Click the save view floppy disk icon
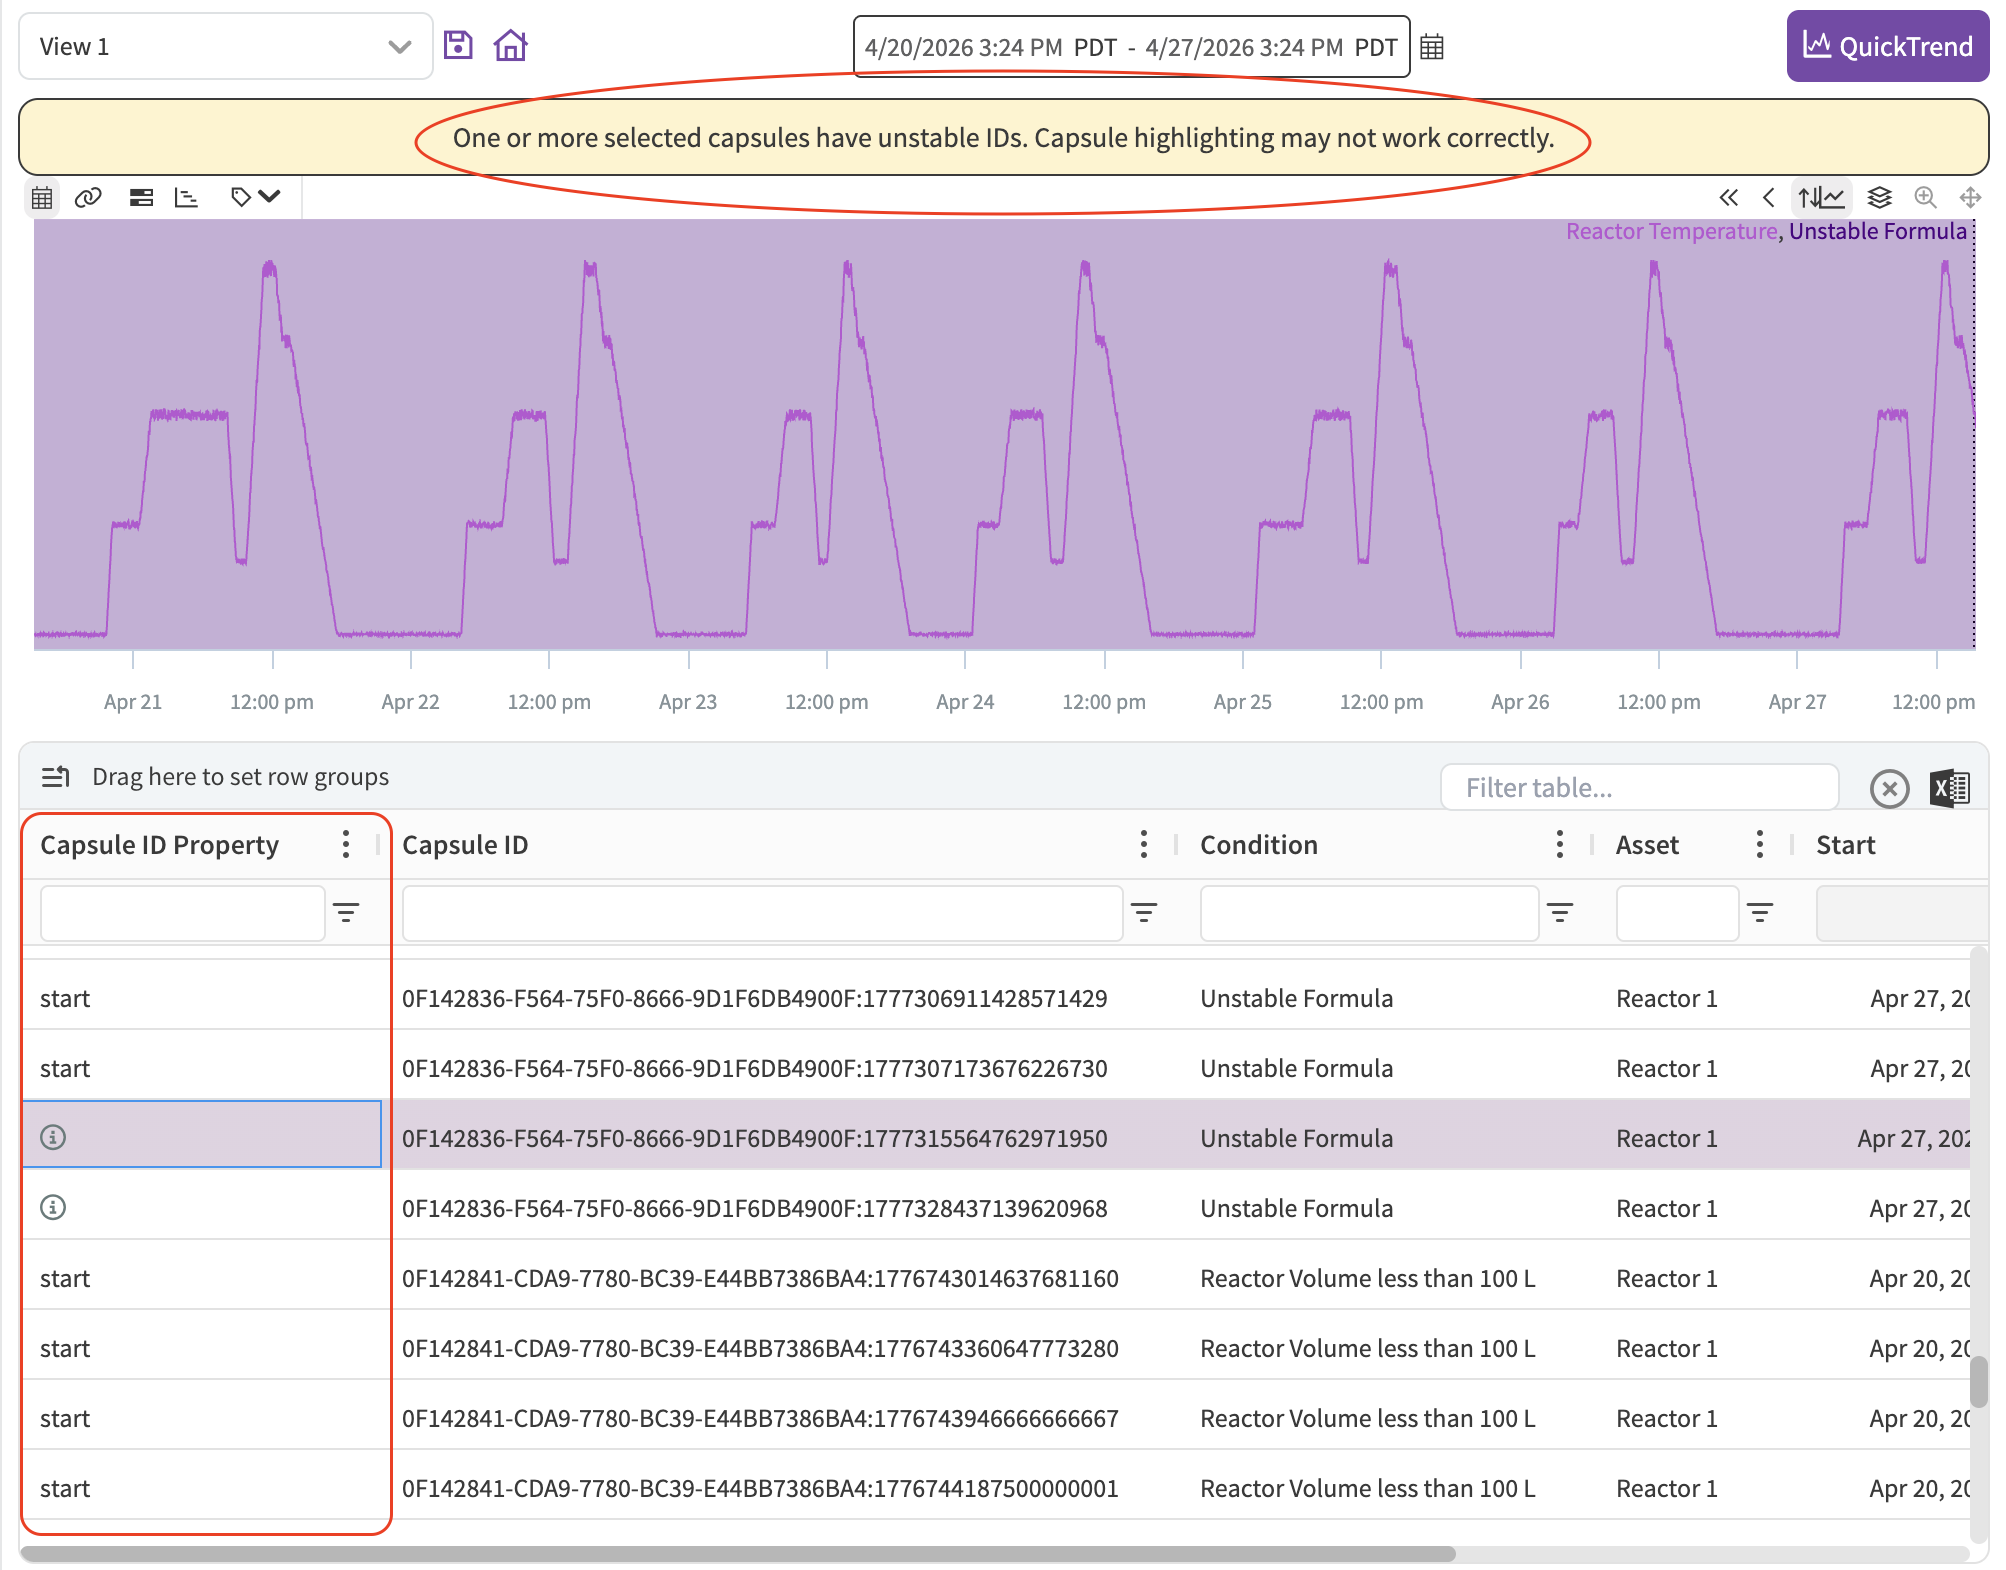 click(458, 45)
